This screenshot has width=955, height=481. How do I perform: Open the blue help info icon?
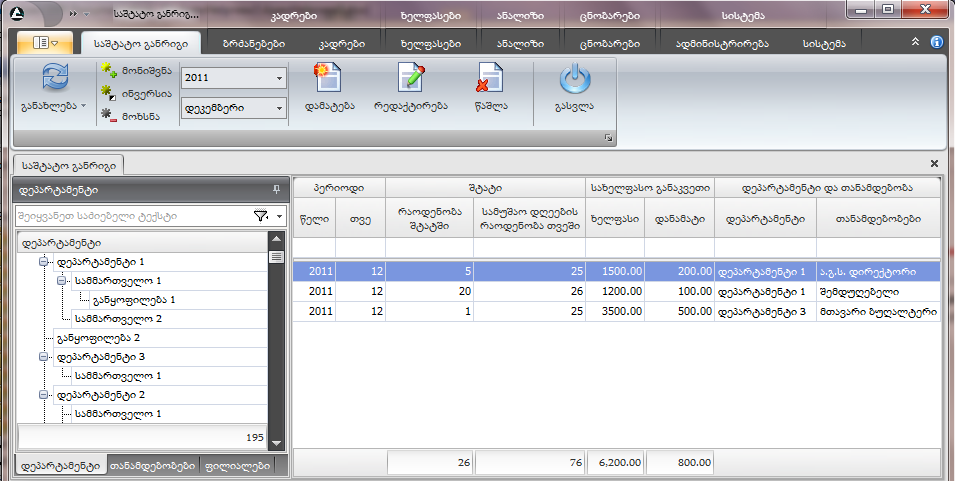937,43
